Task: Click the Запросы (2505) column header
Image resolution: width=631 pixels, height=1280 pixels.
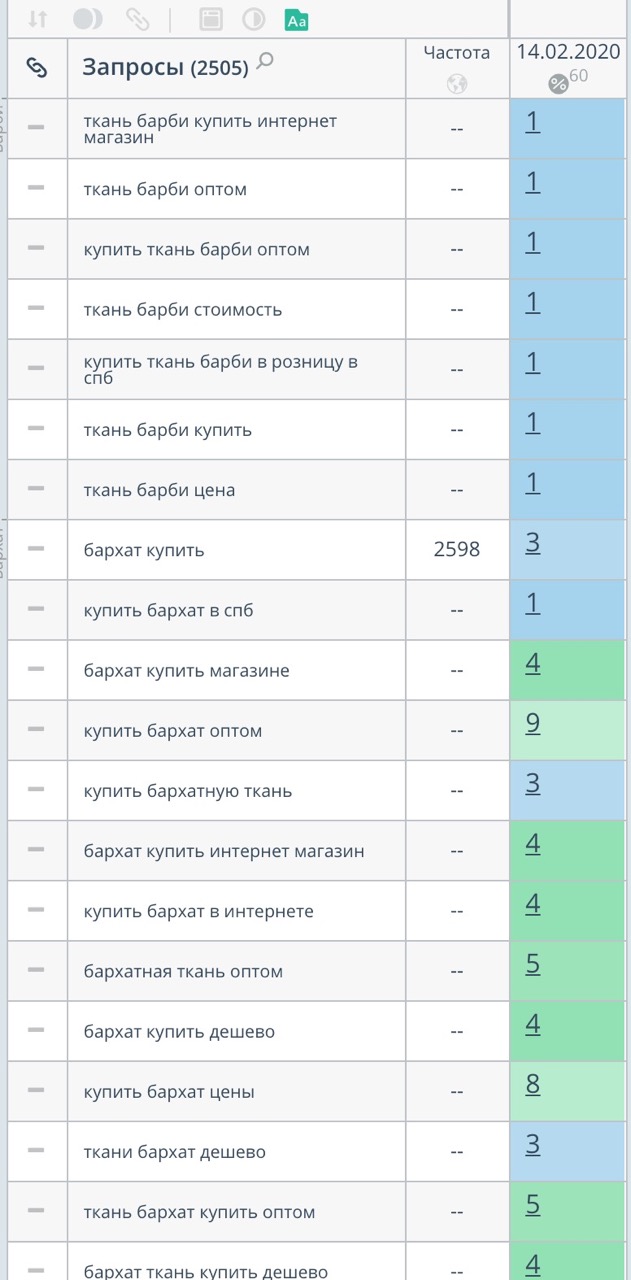Action: pyautogui.click(x=165, y=67)
